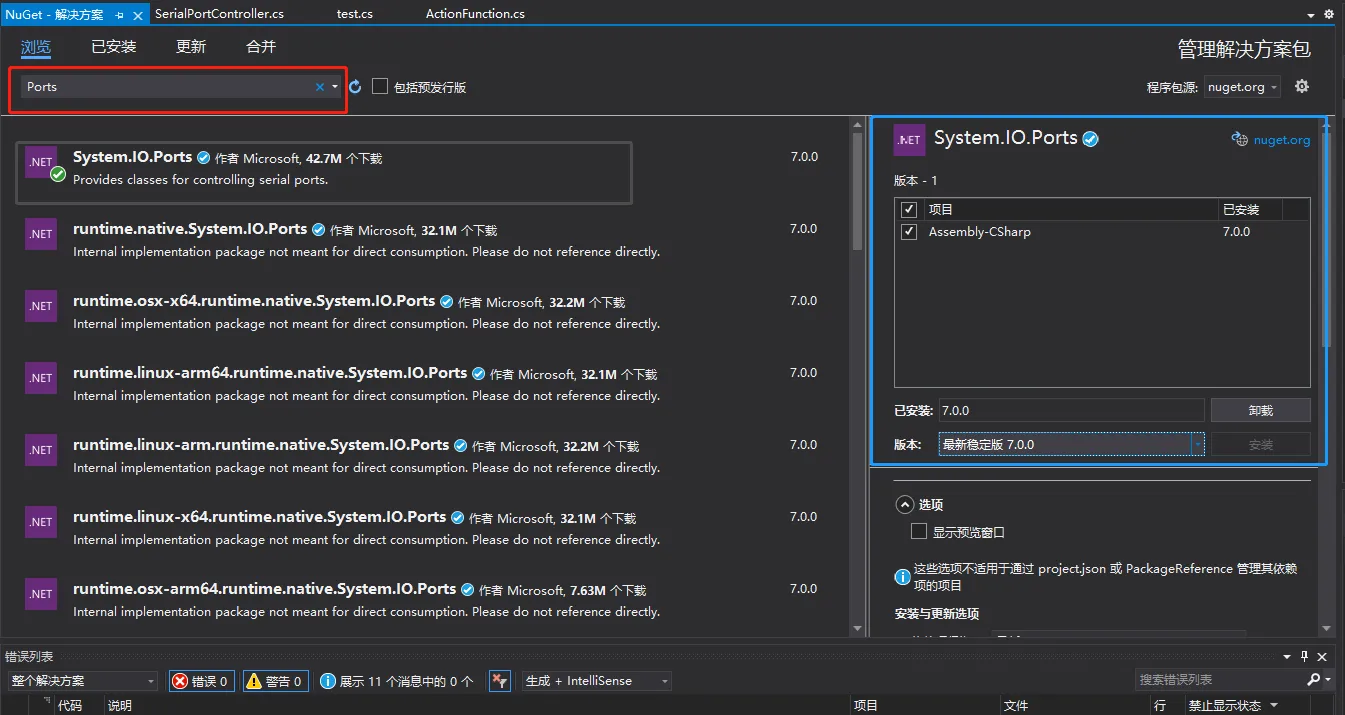Screen dimensions: 1345x715
Task: Open the ActionFunction.cs tab
Action: point(475,14)
